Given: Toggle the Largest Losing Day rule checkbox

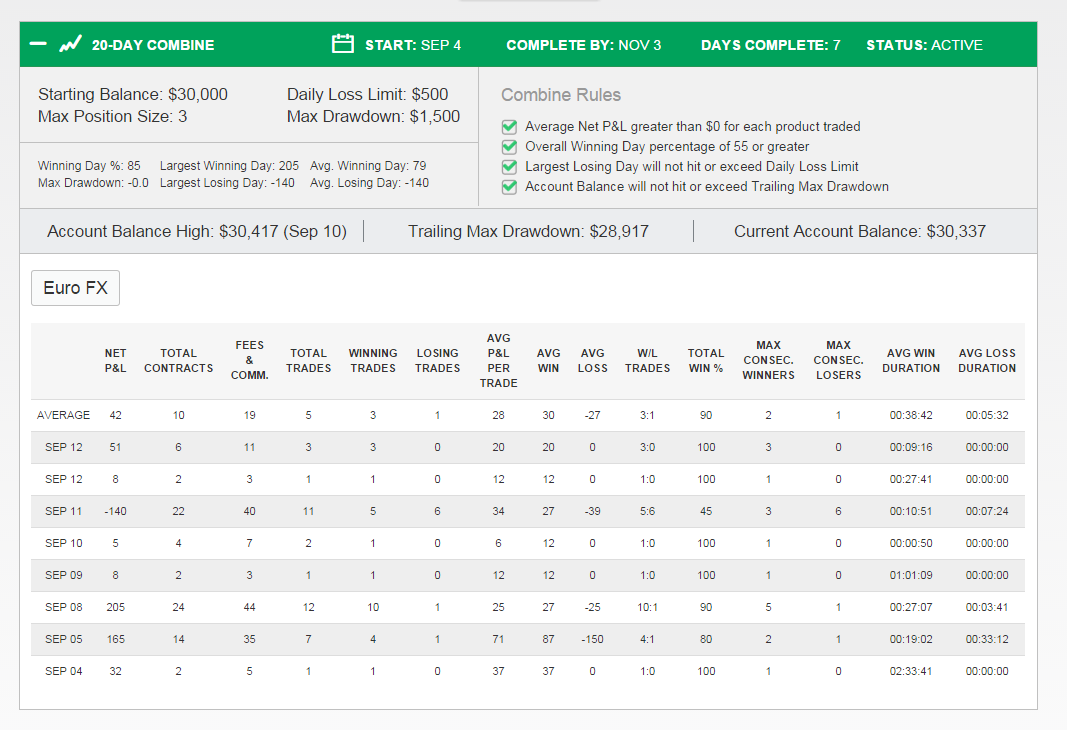Looking at the screenshot, I should click(509, 167).
